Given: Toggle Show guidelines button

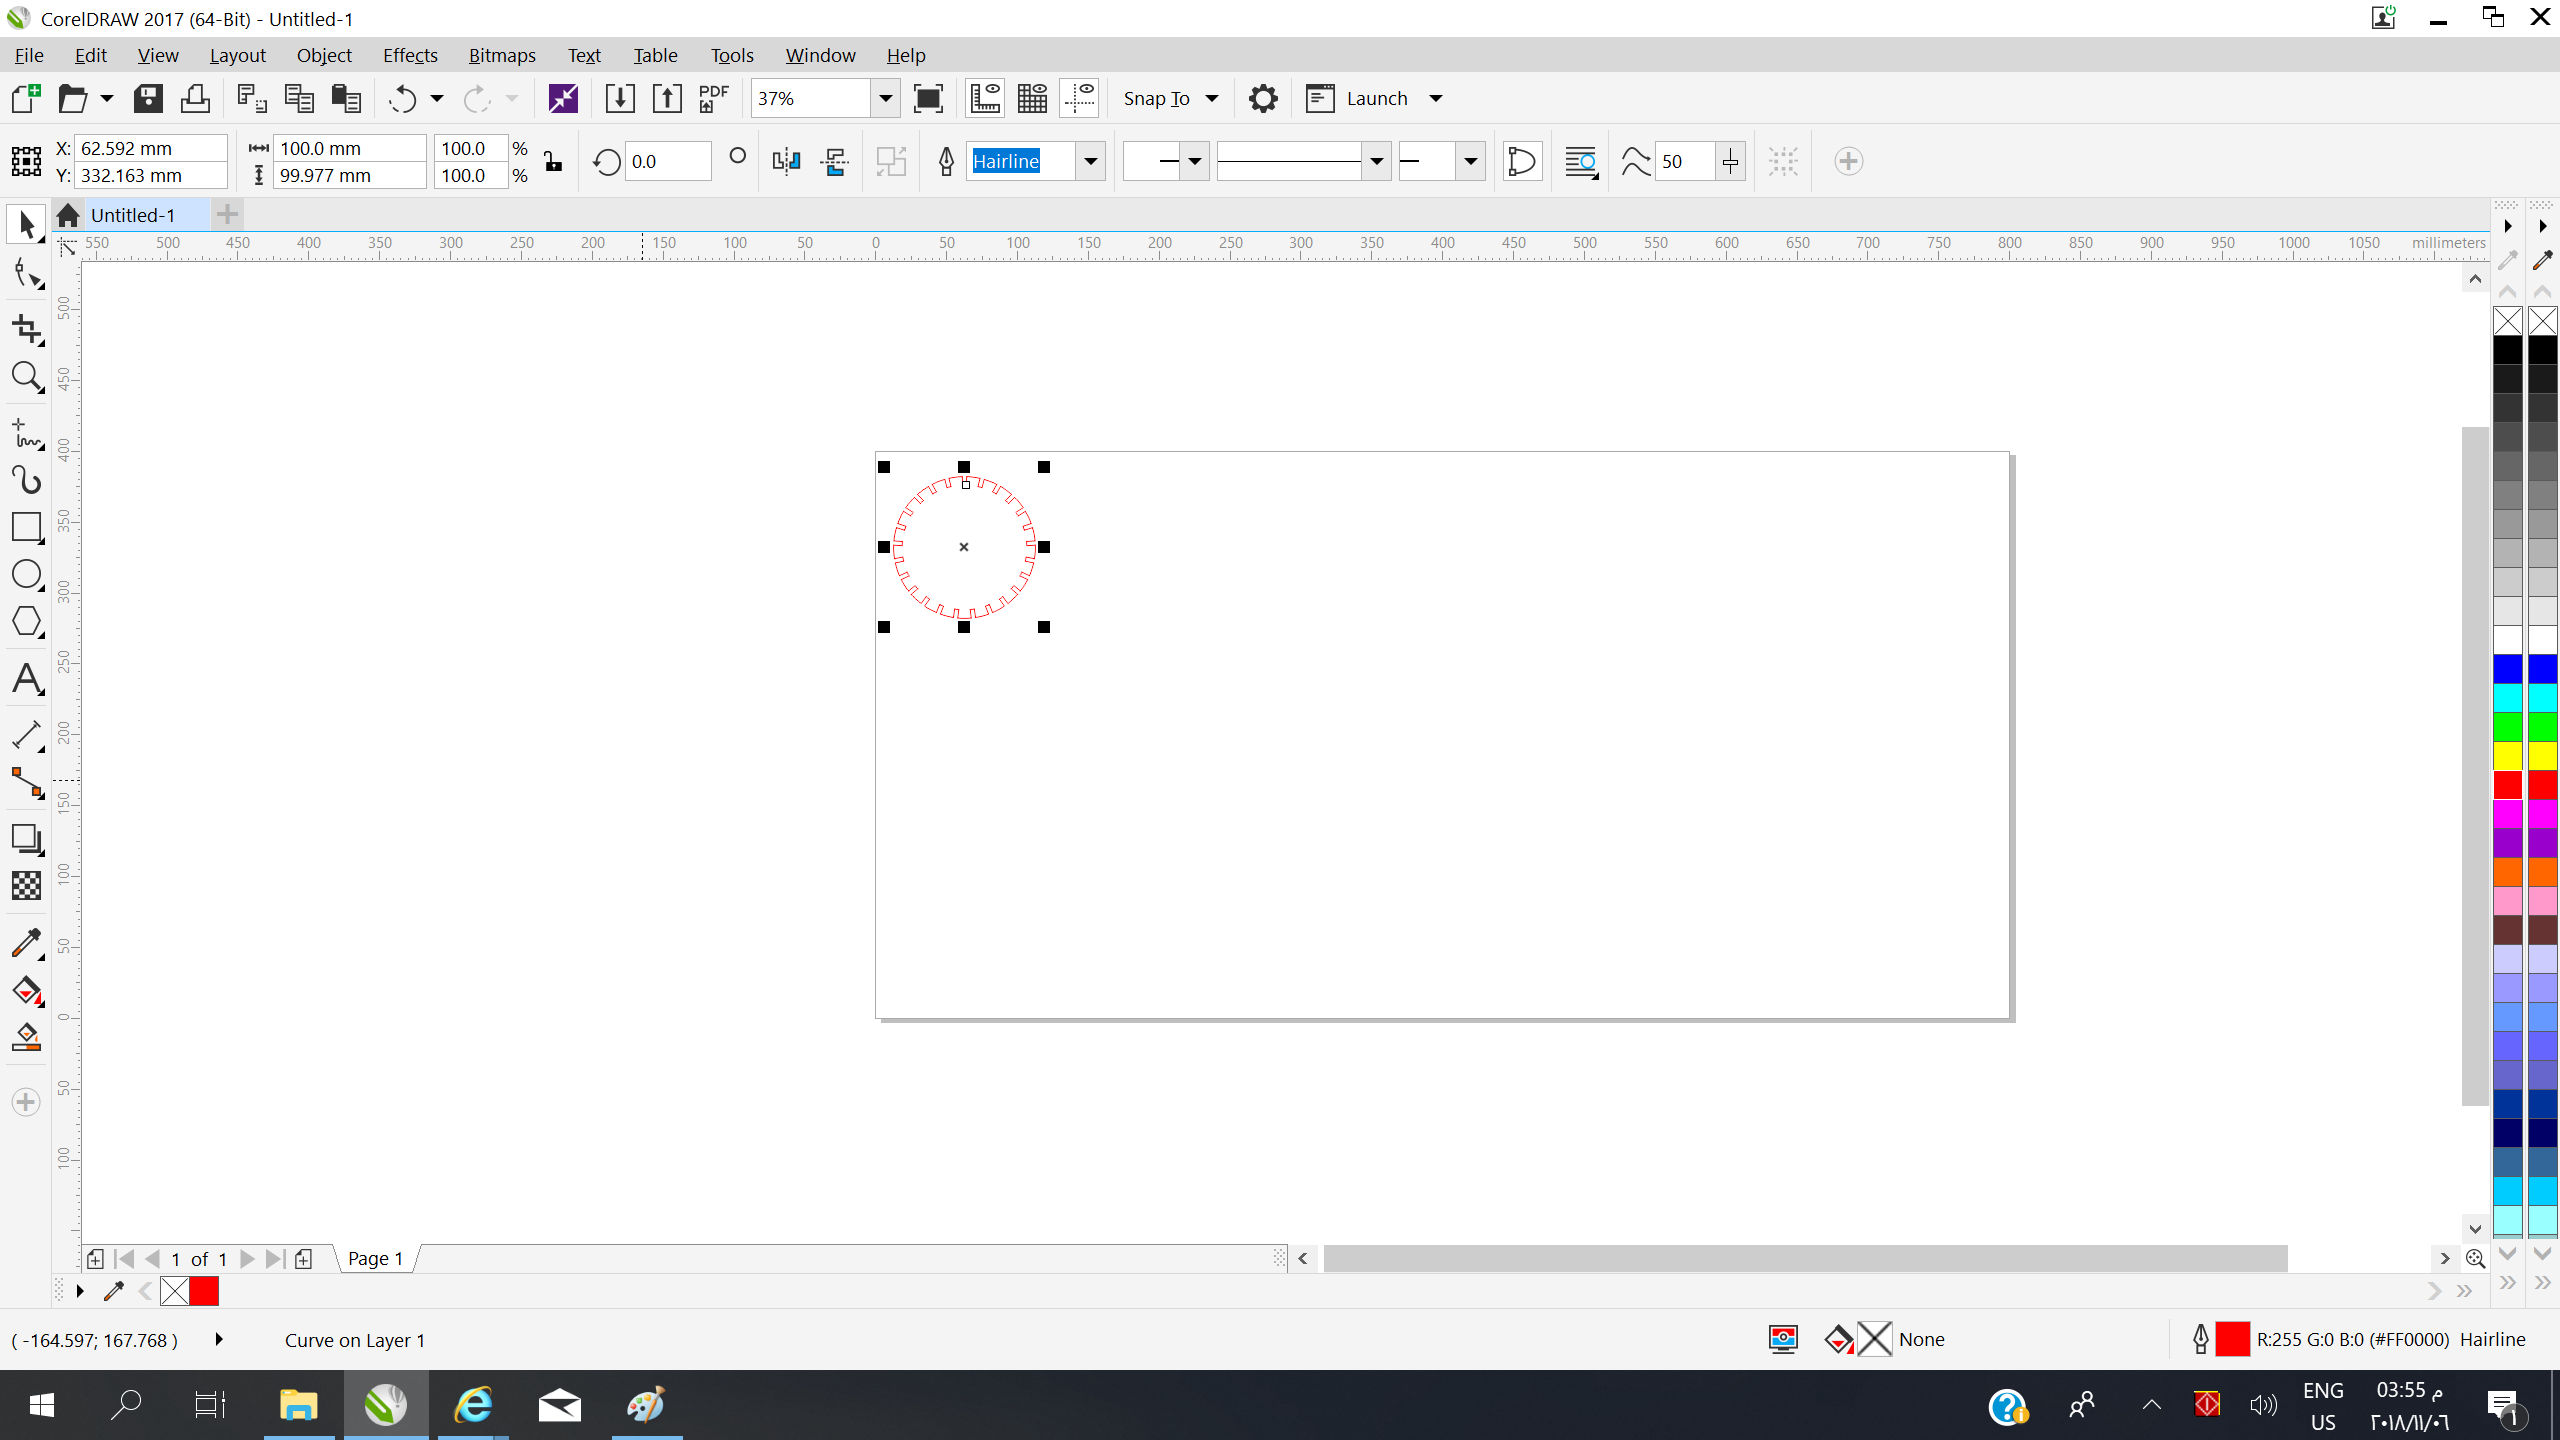Looking at the screenshot, I should [x=1080, y=98].
